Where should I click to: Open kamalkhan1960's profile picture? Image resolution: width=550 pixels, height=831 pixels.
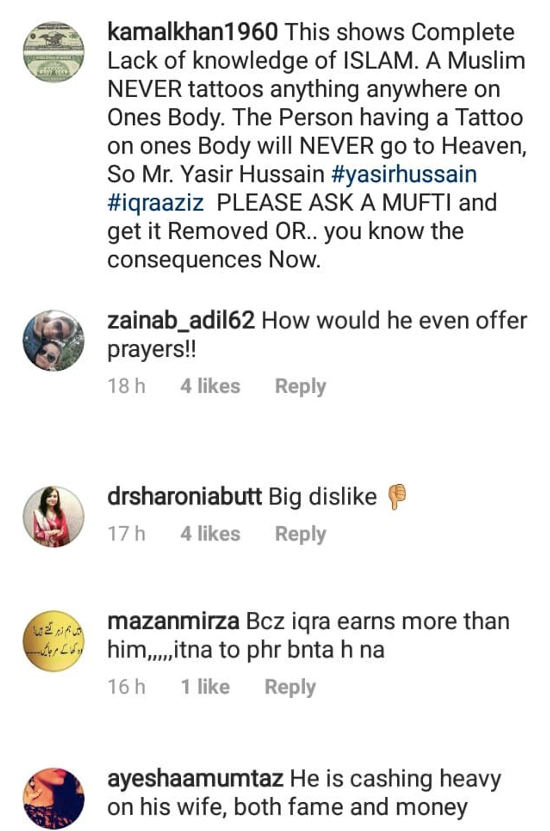point(54,52)
